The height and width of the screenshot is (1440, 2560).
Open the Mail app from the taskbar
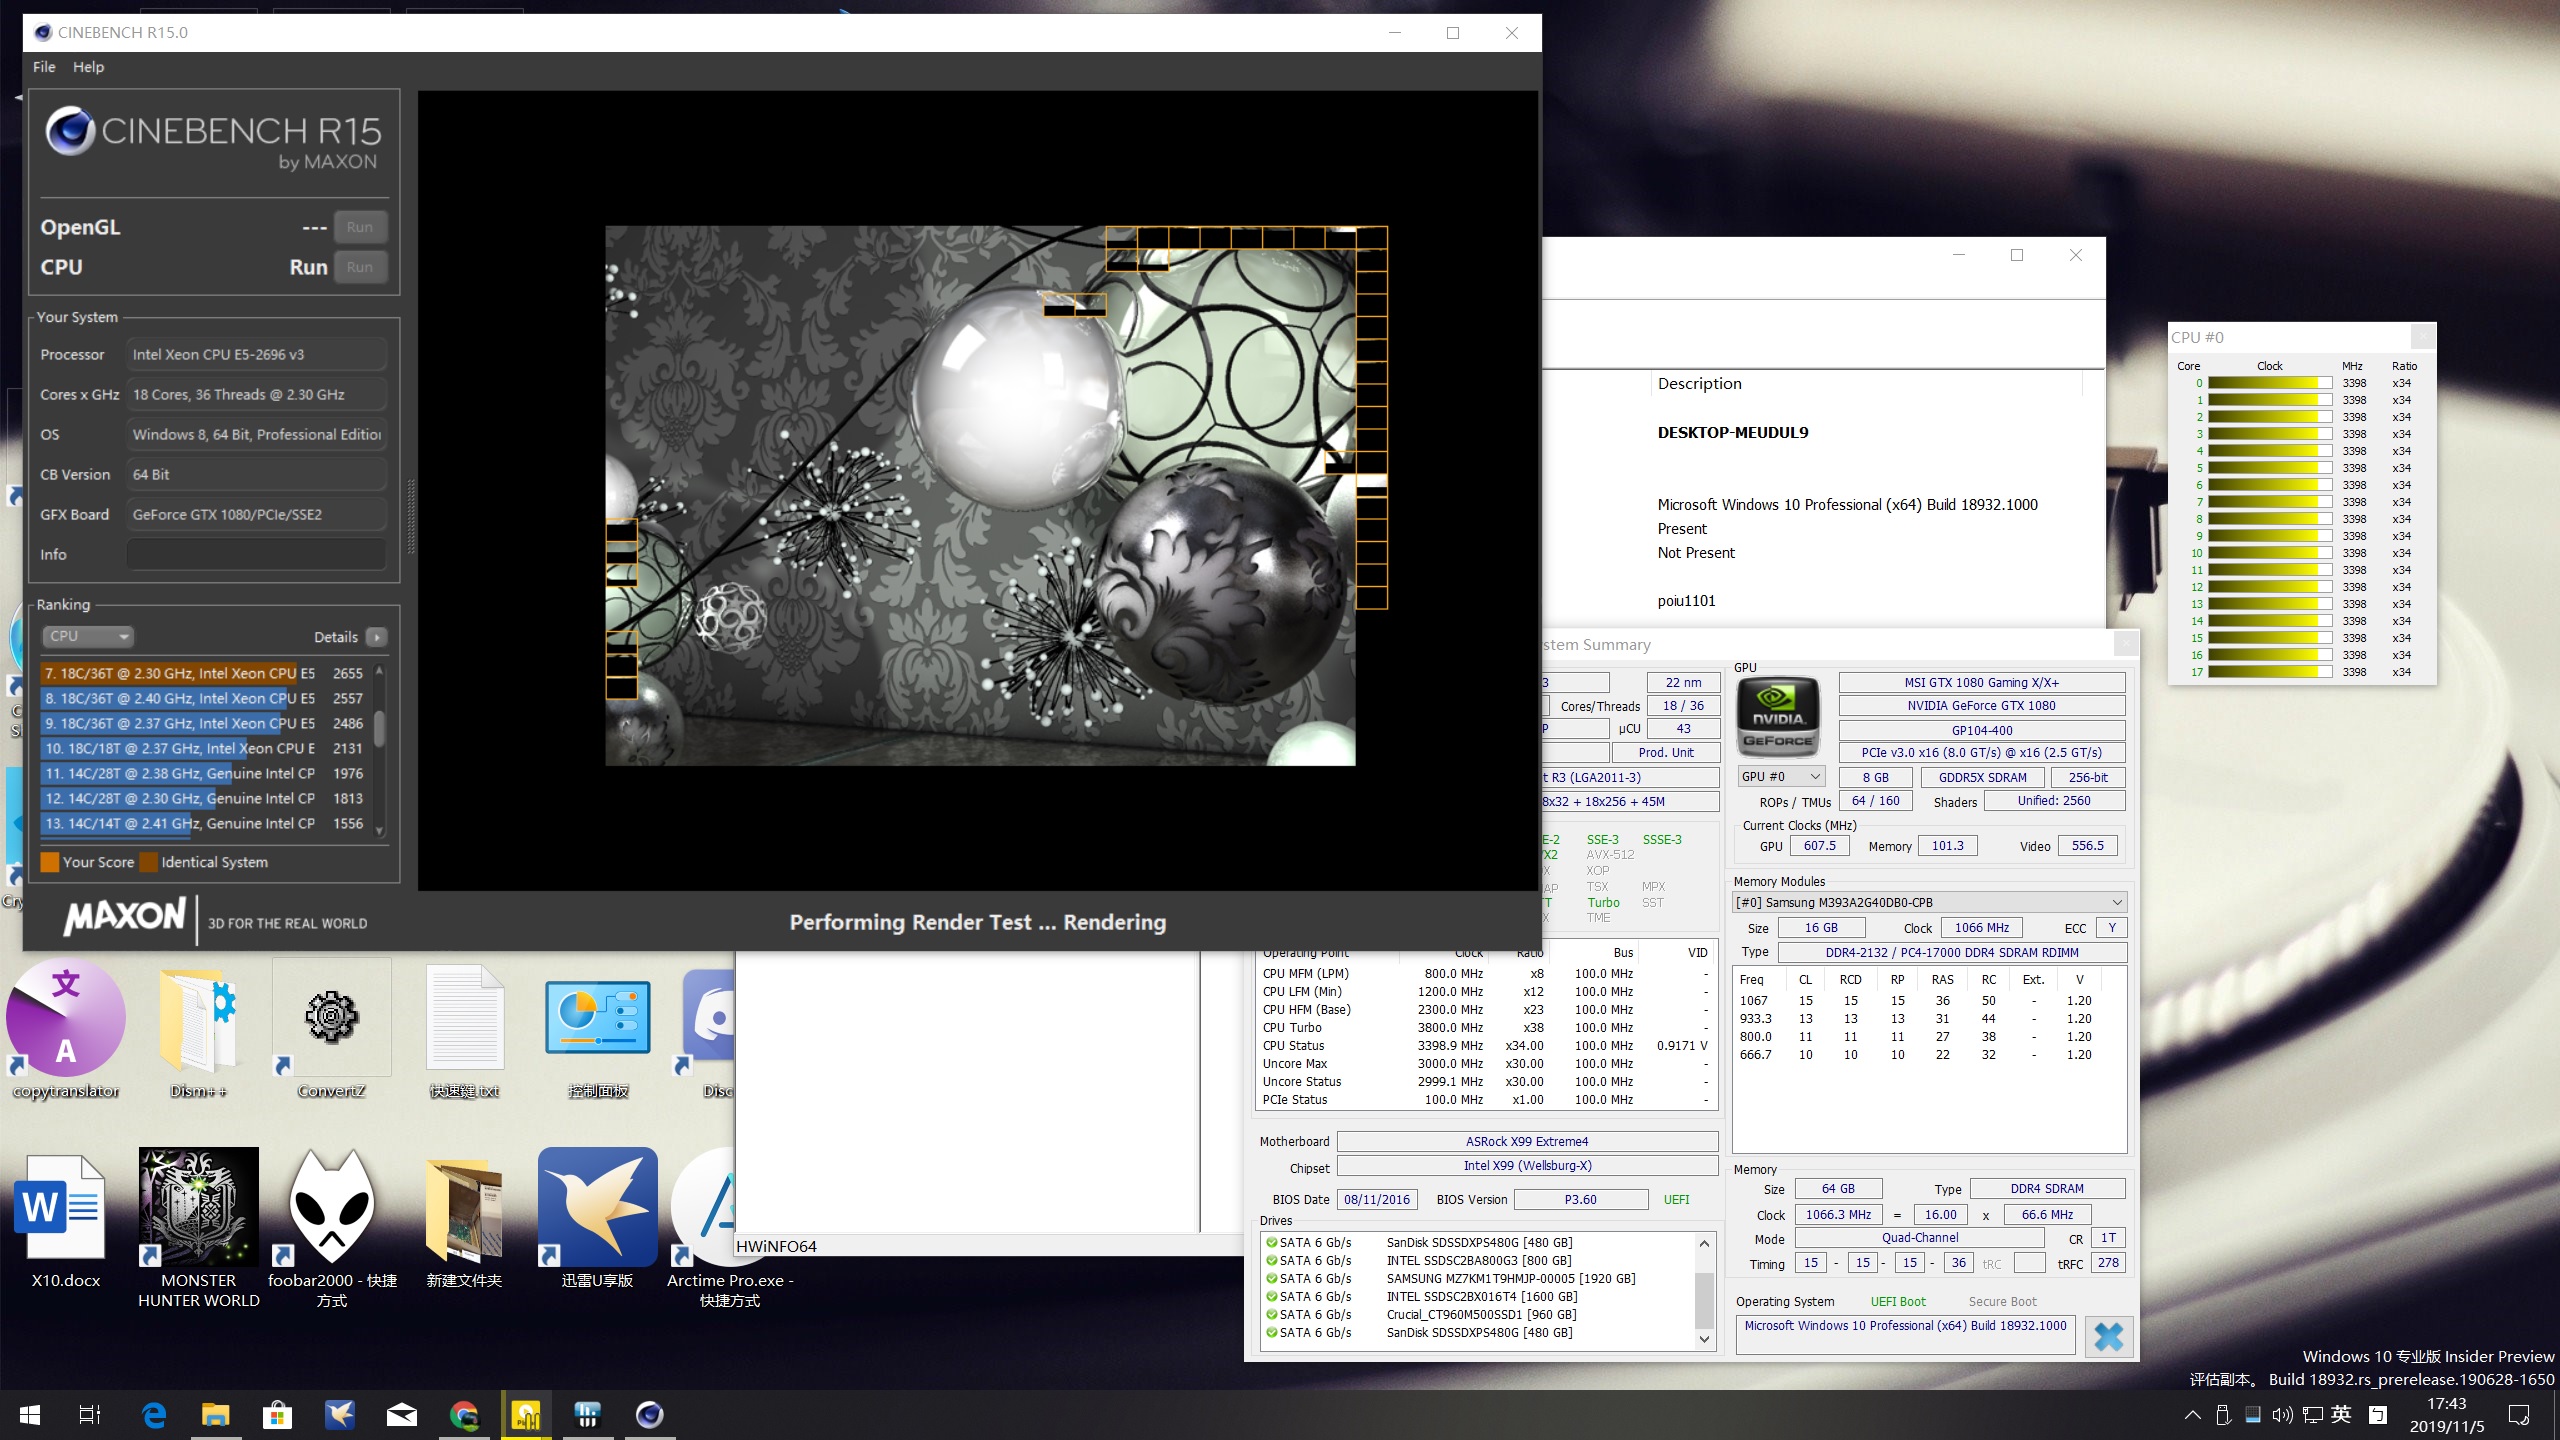[402, 1415]
